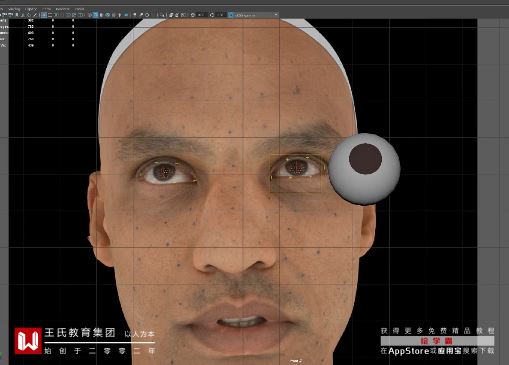Viewport: 509px width, 365px height.
Task: Open the Show panel menu
Action: click(46, 9)
